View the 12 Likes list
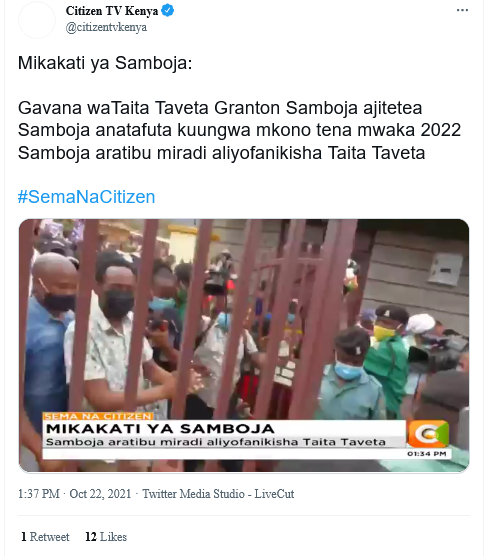 coord(106,536)
